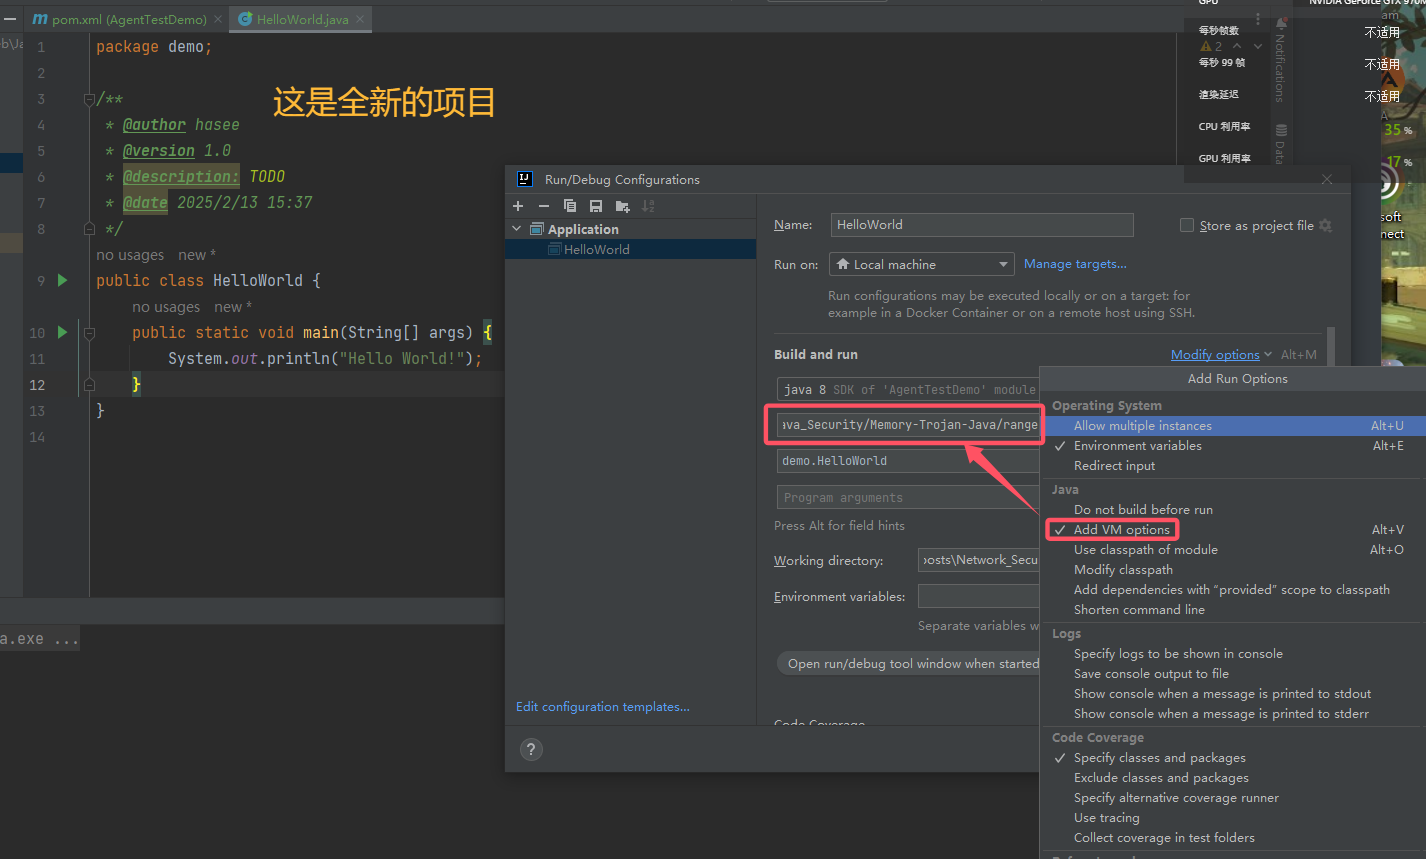Go to previous highlighted problem arrow
Viewport: 1426px width, 859px height.
coord(1238,46)
